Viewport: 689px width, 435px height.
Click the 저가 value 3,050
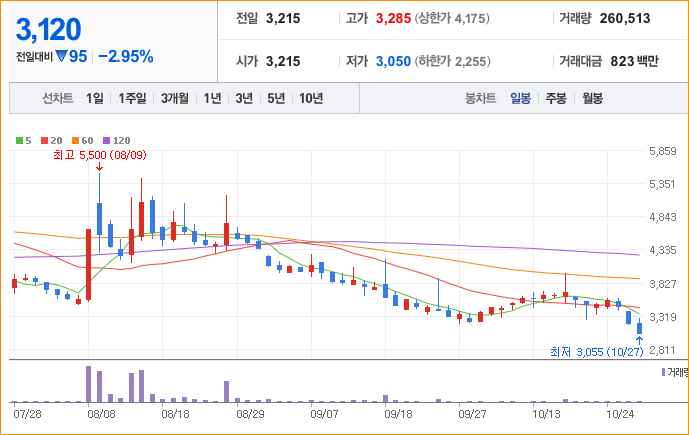tap(393, 61)
